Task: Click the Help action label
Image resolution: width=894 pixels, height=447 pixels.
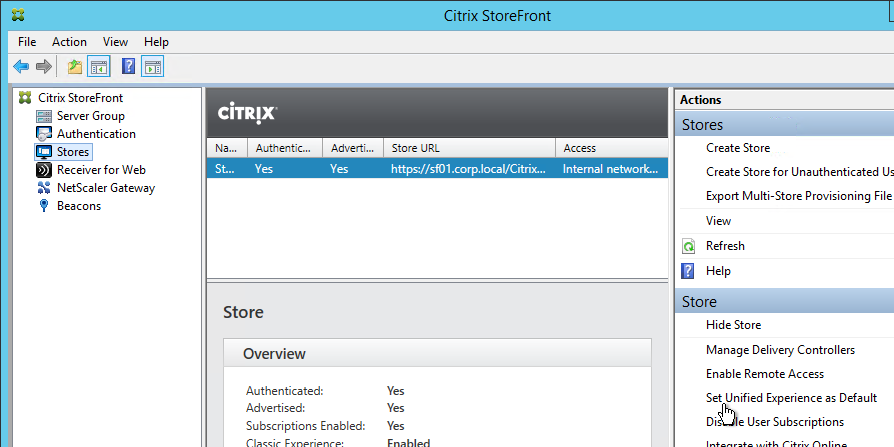Action: (718, 271)
